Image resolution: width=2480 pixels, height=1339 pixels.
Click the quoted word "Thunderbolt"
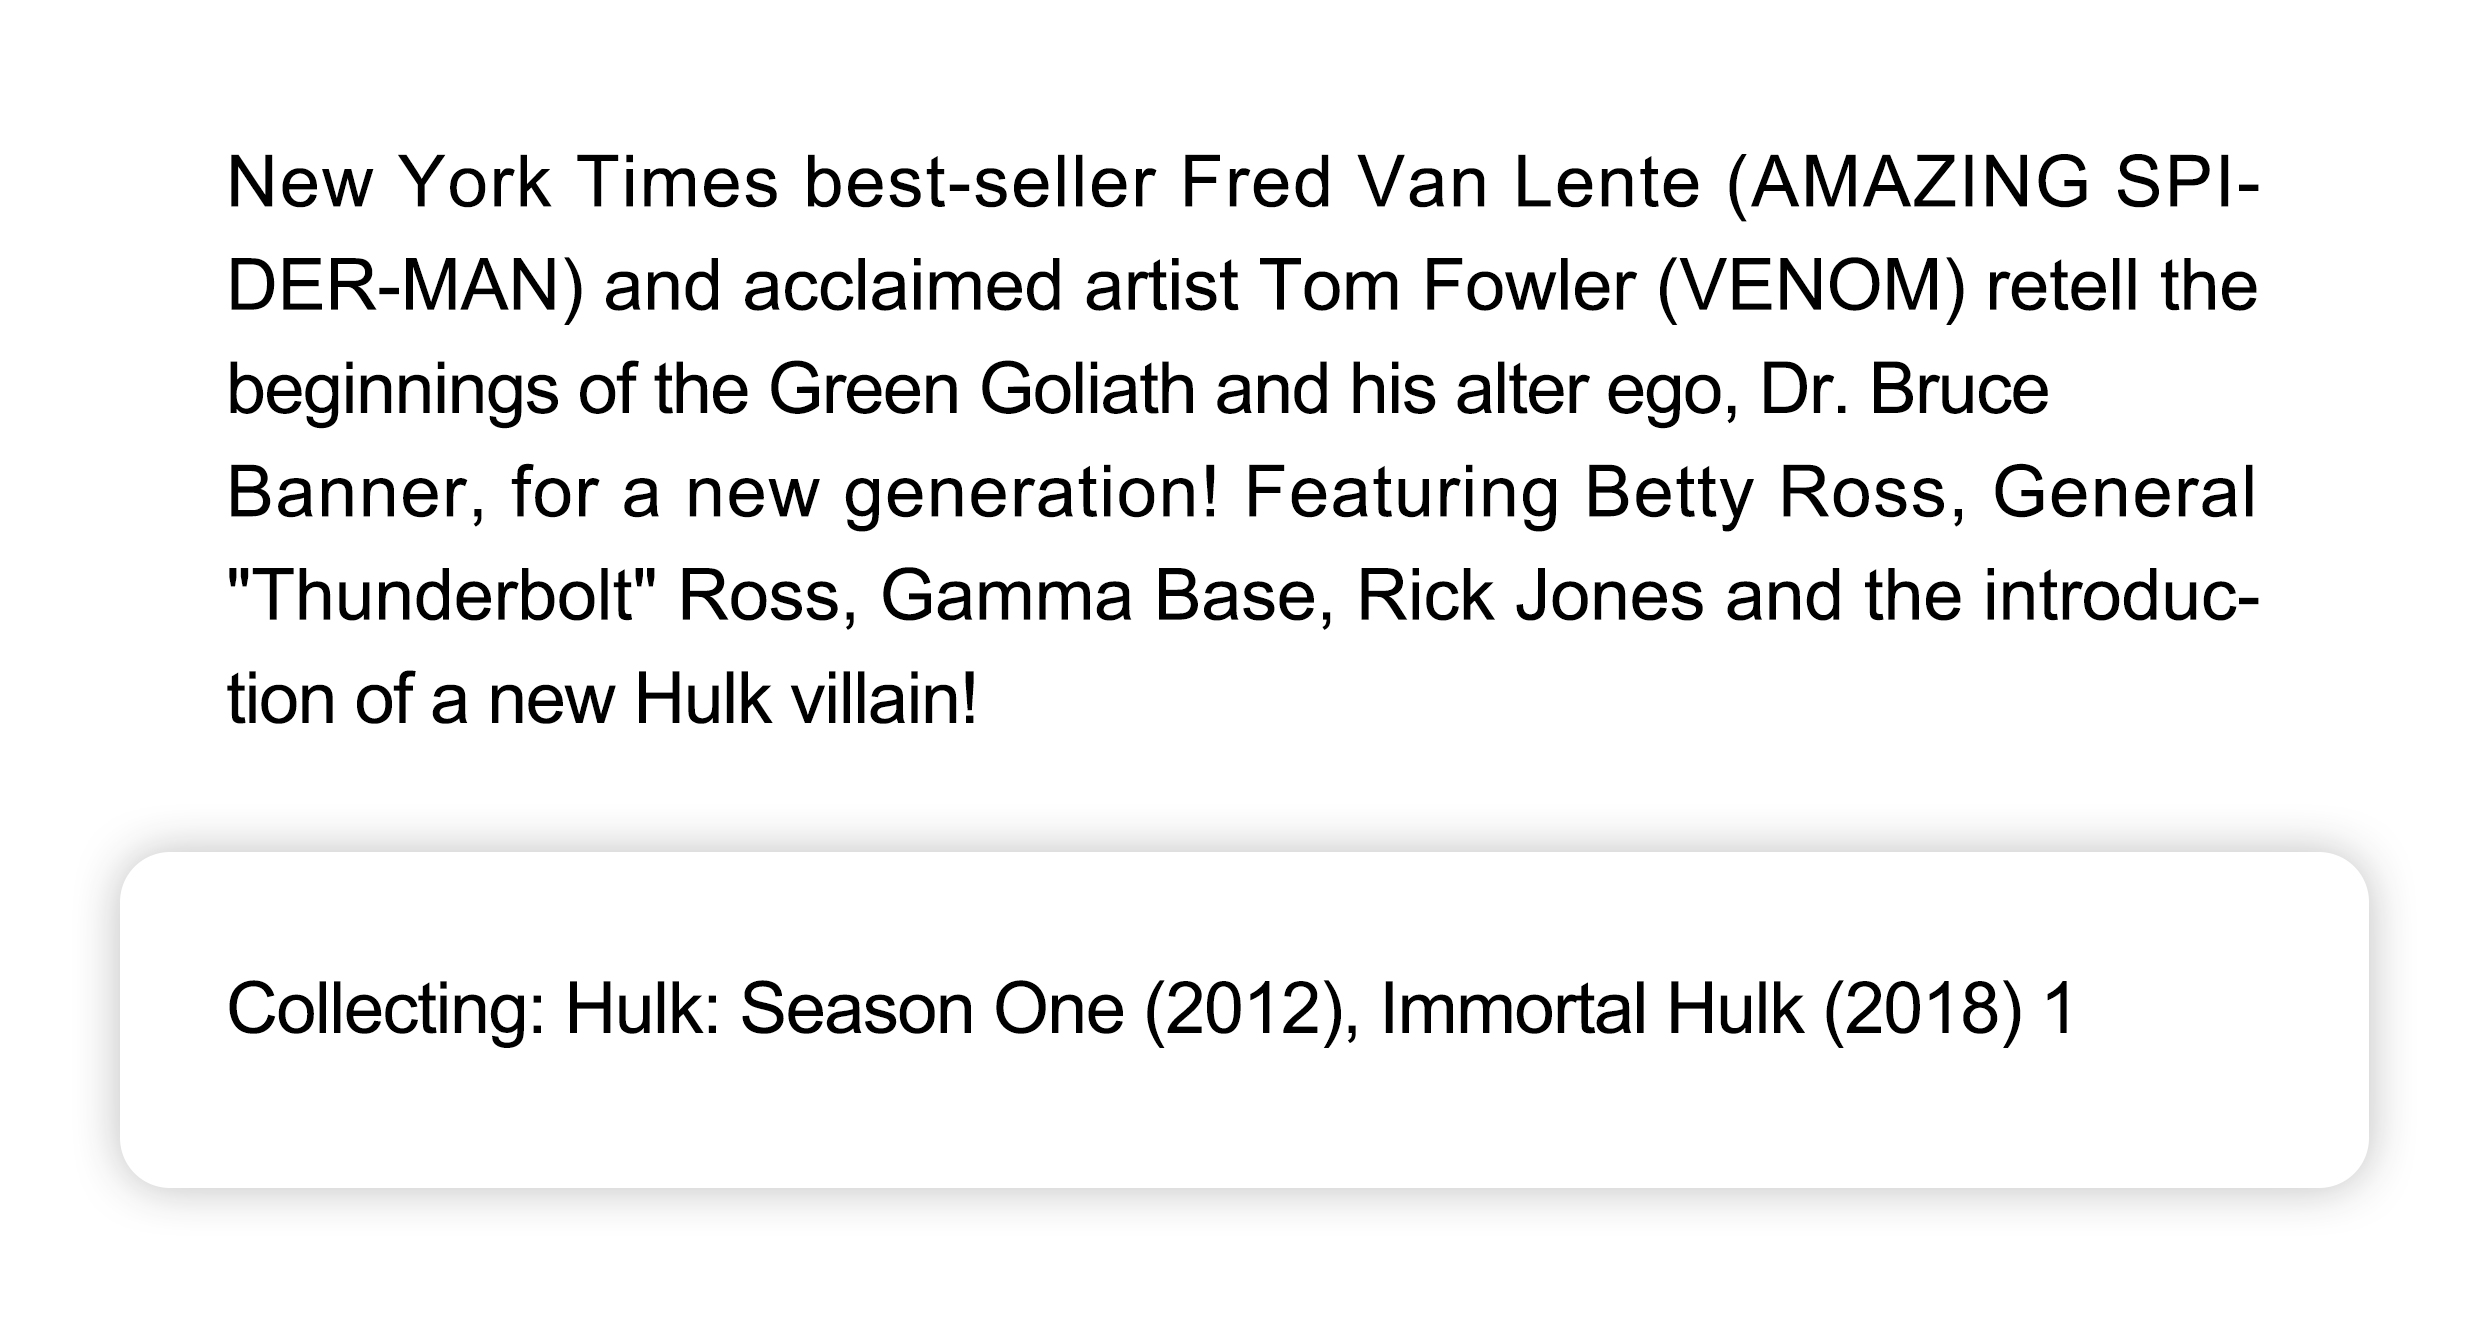coord(441,595)
